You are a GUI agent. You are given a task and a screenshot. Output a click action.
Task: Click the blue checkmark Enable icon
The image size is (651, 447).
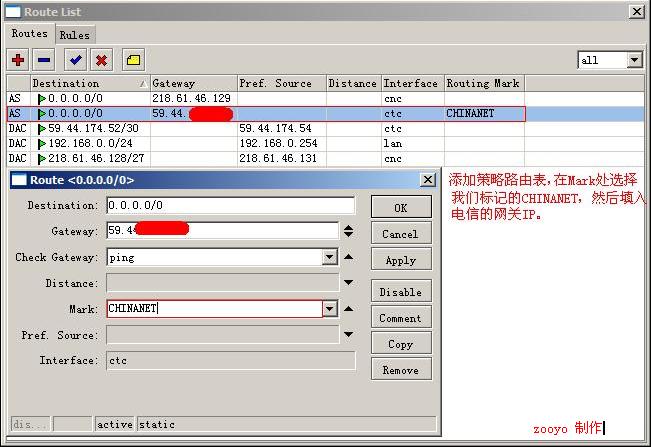(x=75, y=60)
